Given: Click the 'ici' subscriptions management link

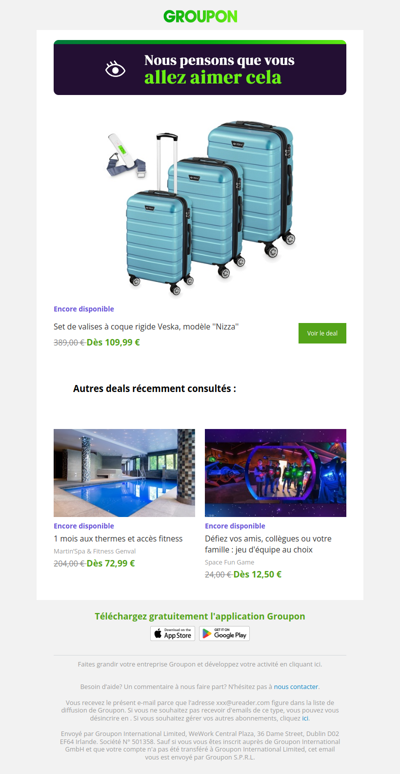Looking at the screenshot, I should [305, 718].
